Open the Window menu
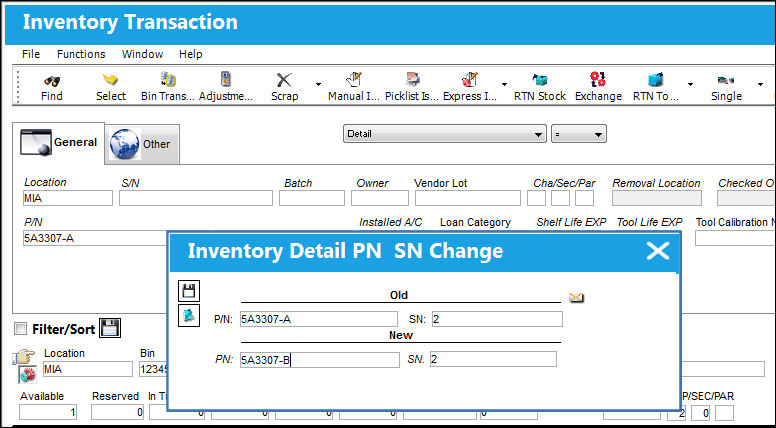Viewport: 776px width, 428px height. pyautogui.click(x=143, y=54)
